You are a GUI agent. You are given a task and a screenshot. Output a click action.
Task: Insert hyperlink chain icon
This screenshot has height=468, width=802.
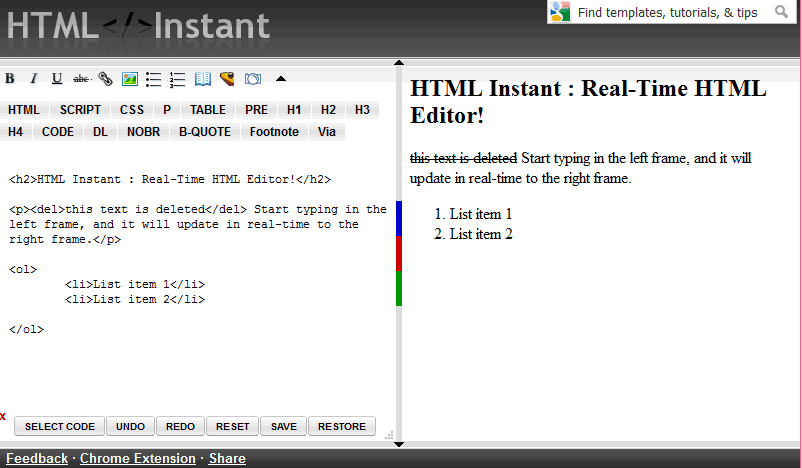[105, 79]
